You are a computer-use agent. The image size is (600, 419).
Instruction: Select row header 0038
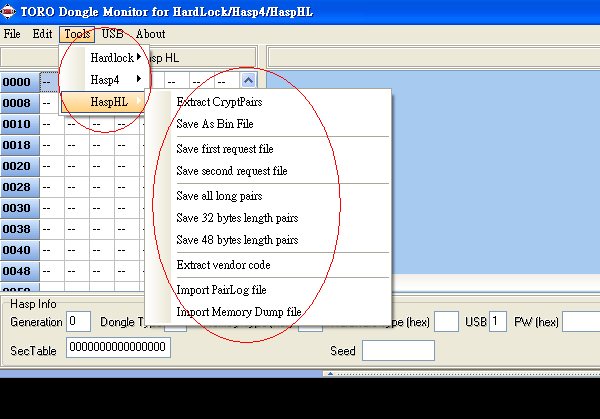click(20, 229)
